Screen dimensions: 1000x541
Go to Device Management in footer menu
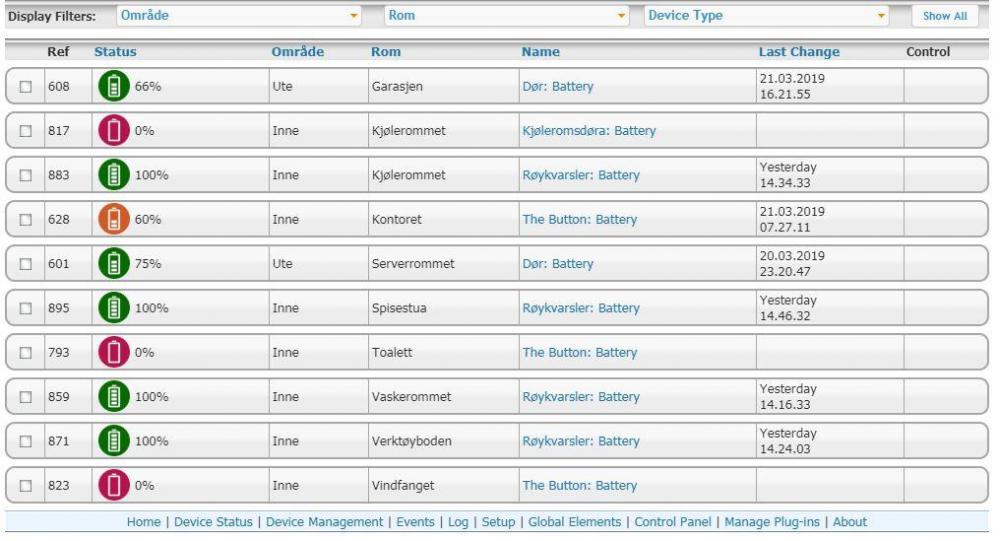pyautogui.click(x=325, y=522)
